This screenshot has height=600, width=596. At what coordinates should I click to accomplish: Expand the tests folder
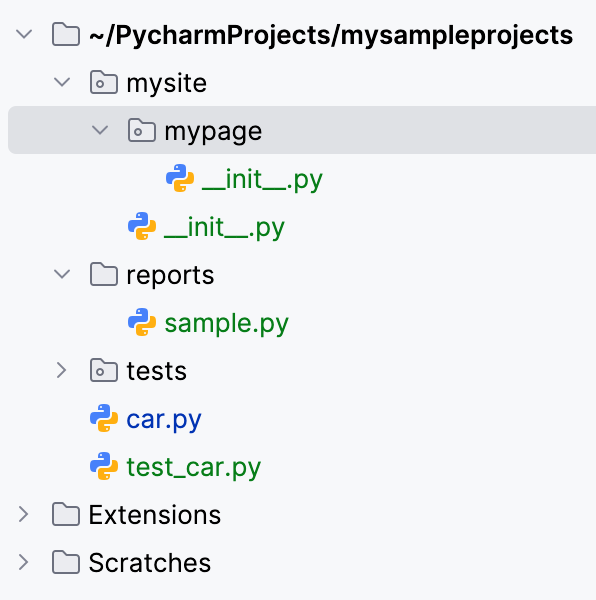tap(62, 370)
